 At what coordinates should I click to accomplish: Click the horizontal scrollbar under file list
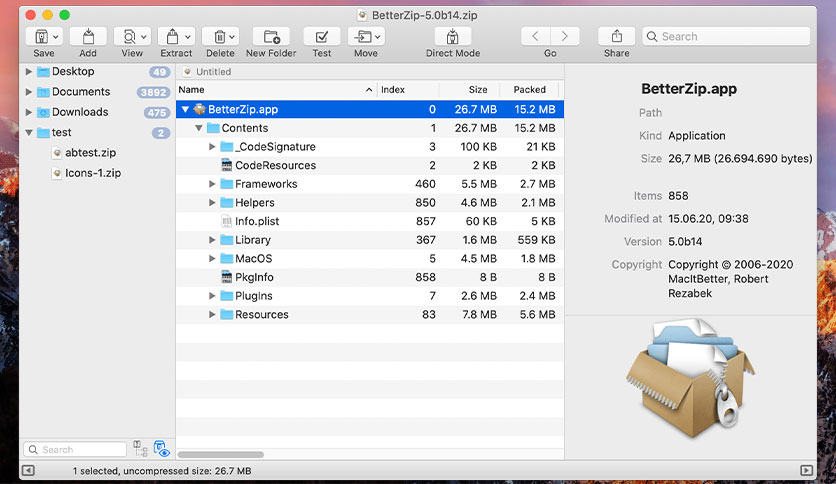pos(221,455)
